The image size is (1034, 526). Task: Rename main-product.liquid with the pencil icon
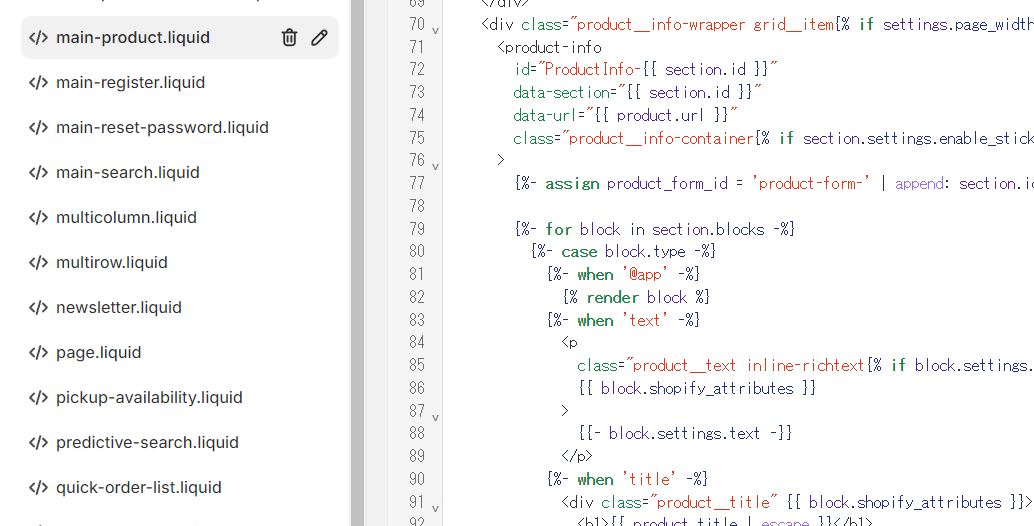point(319,38)
